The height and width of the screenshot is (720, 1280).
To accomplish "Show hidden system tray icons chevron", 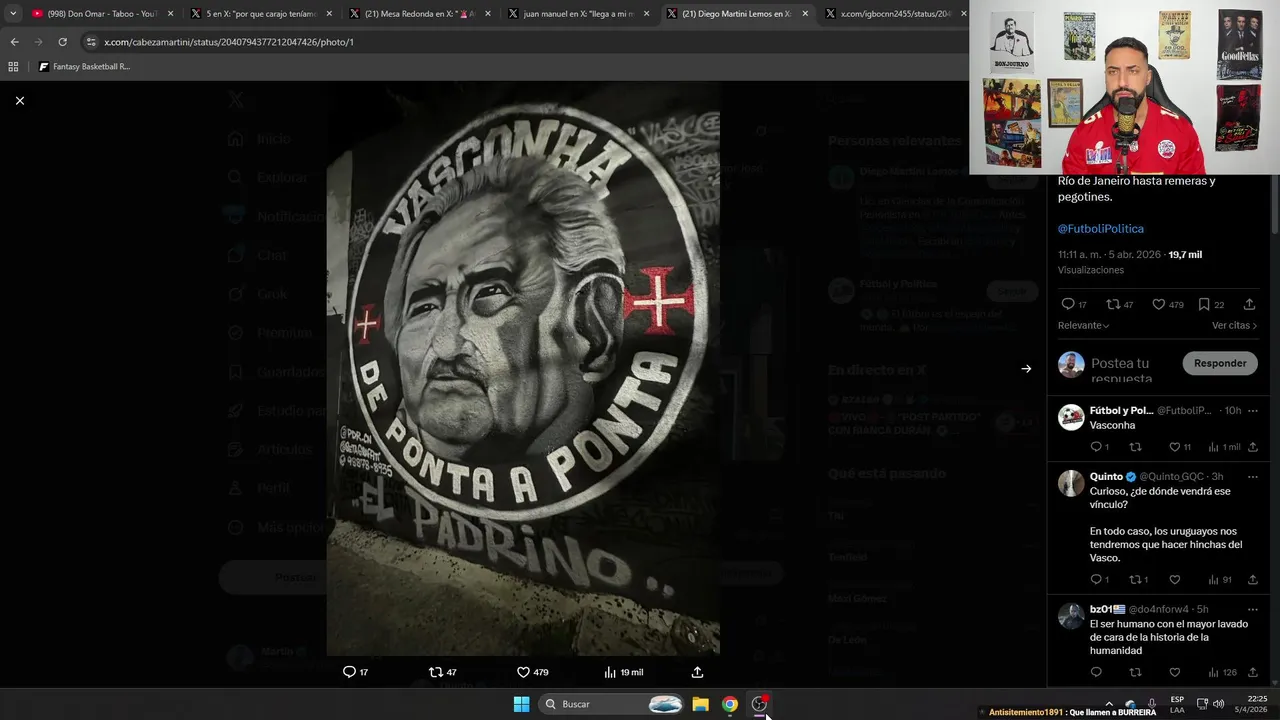I will click(x=1108, y=704).
